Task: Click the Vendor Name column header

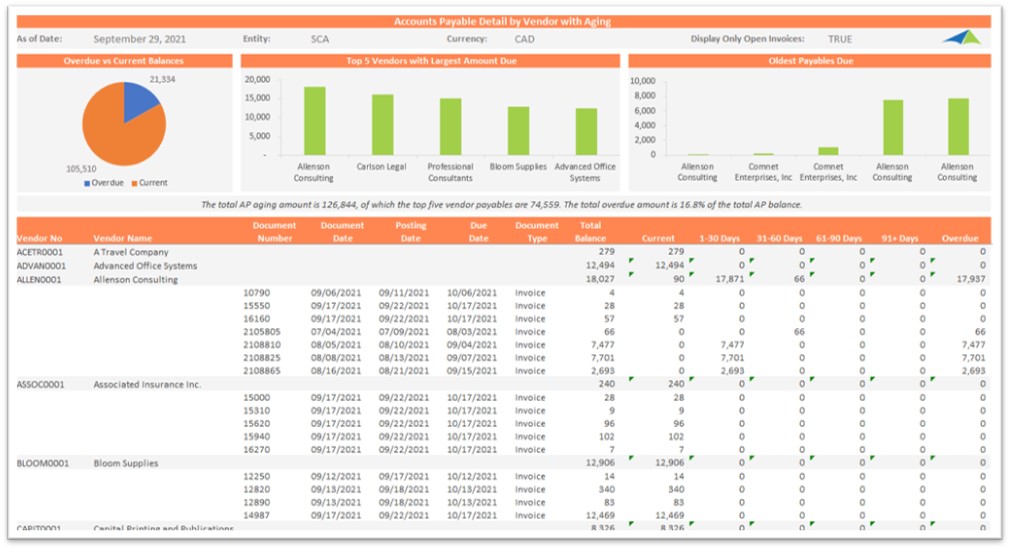Action: pos(123,239)
